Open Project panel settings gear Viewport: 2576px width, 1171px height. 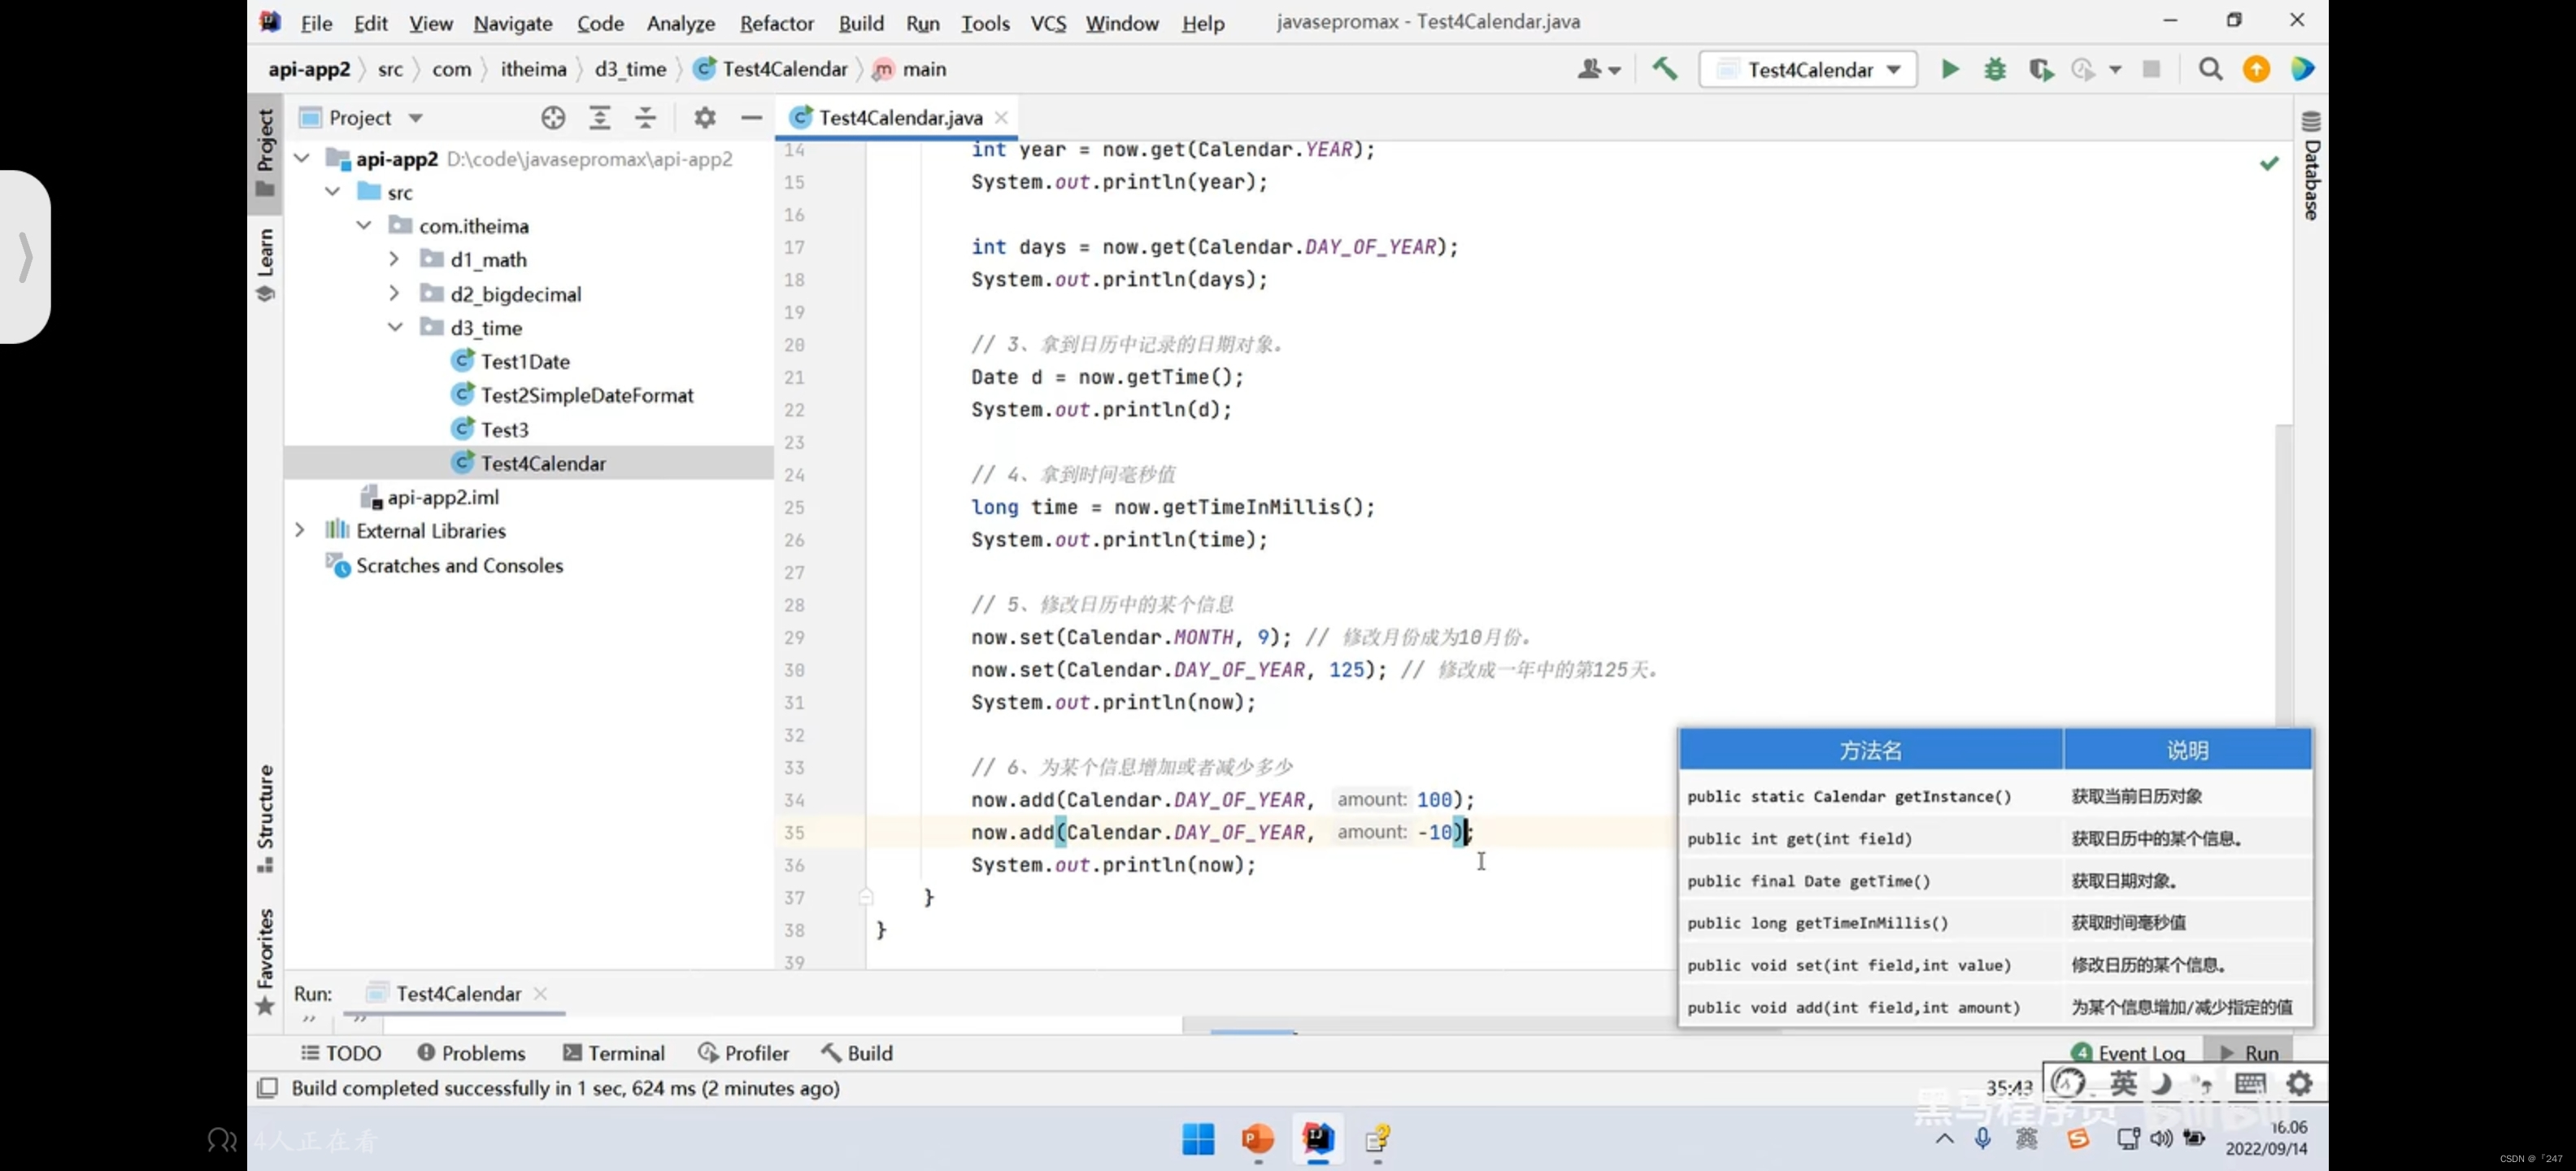(704, 117)
